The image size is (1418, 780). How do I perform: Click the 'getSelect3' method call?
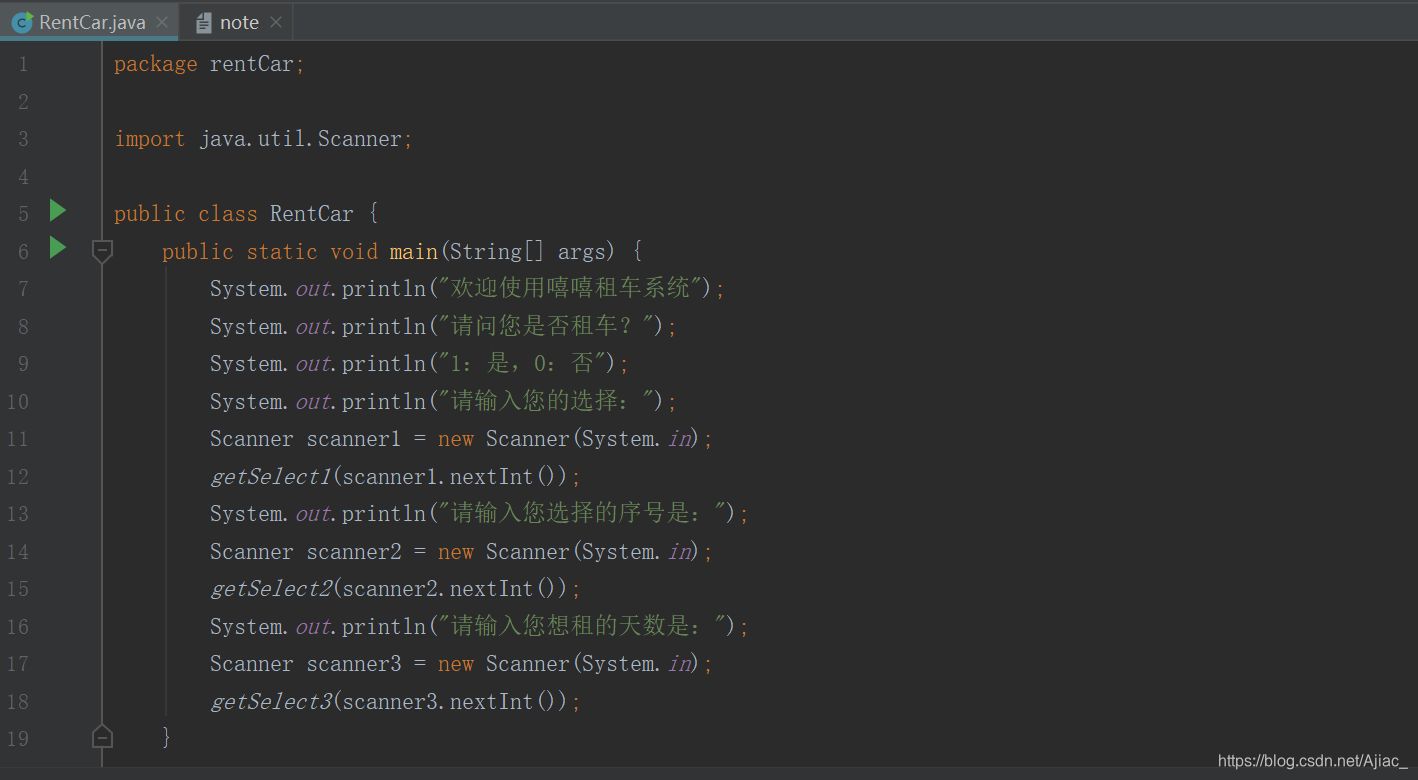tap(270, 702)
